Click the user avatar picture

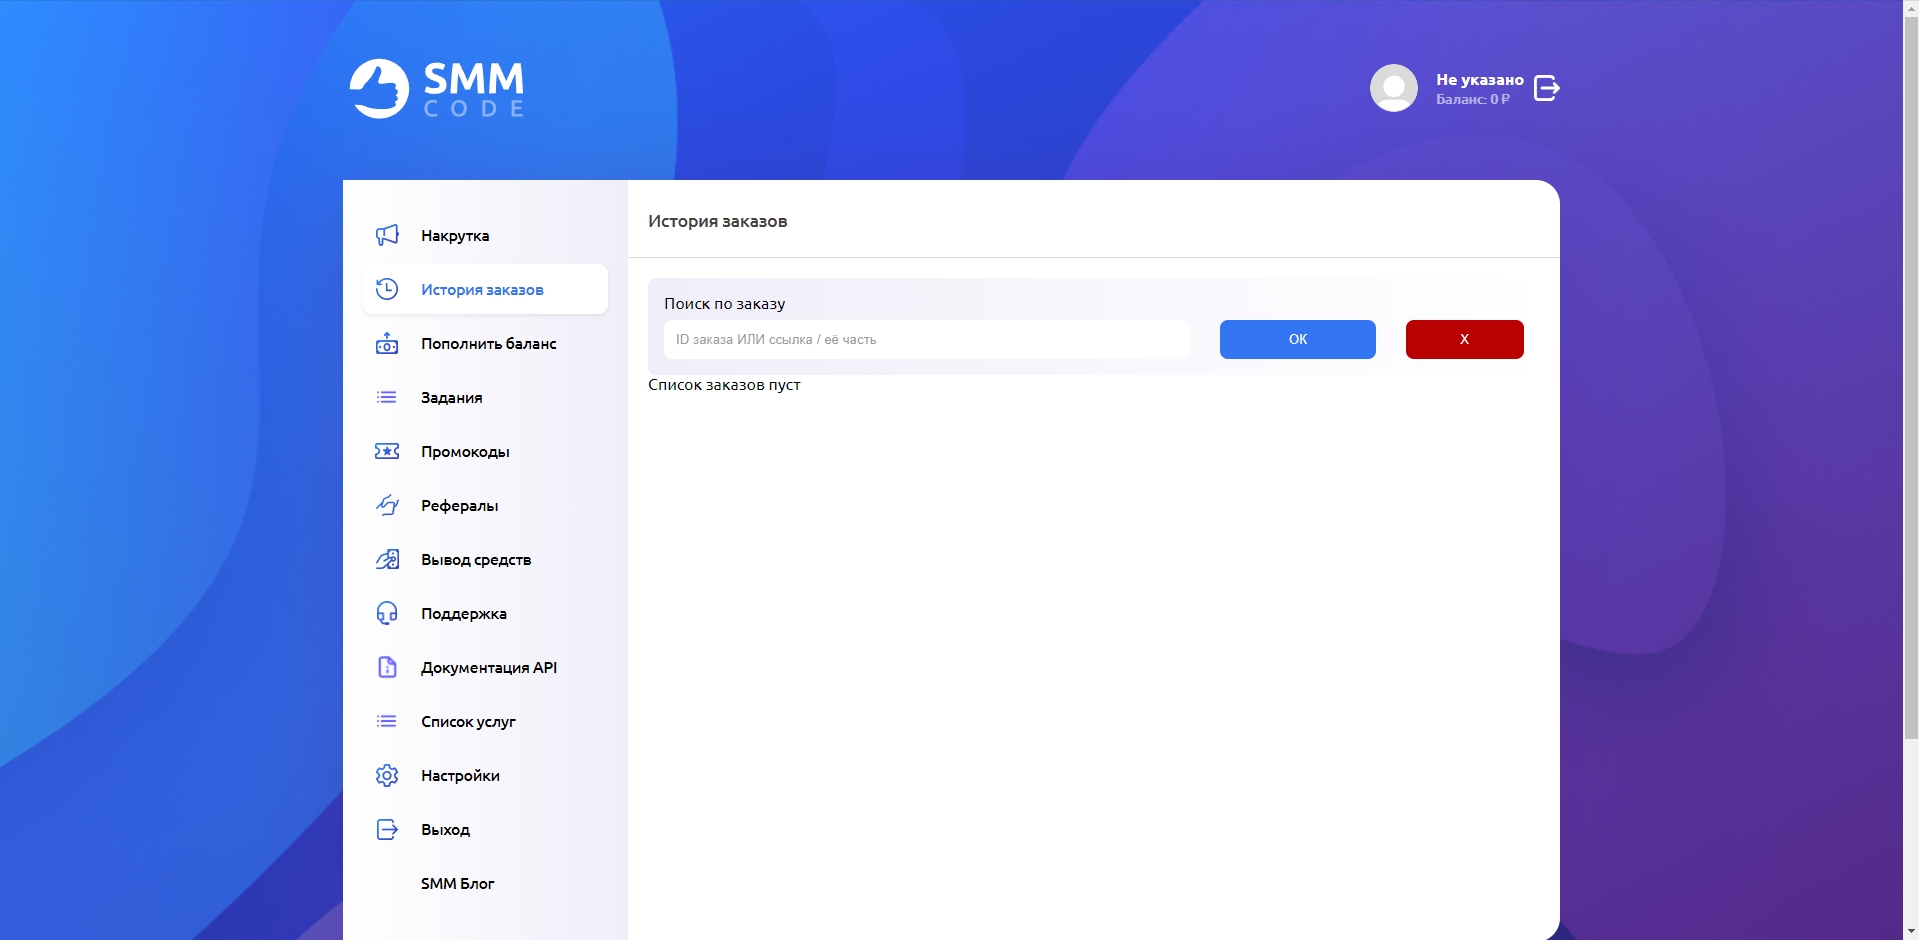tap(1393, 88)
